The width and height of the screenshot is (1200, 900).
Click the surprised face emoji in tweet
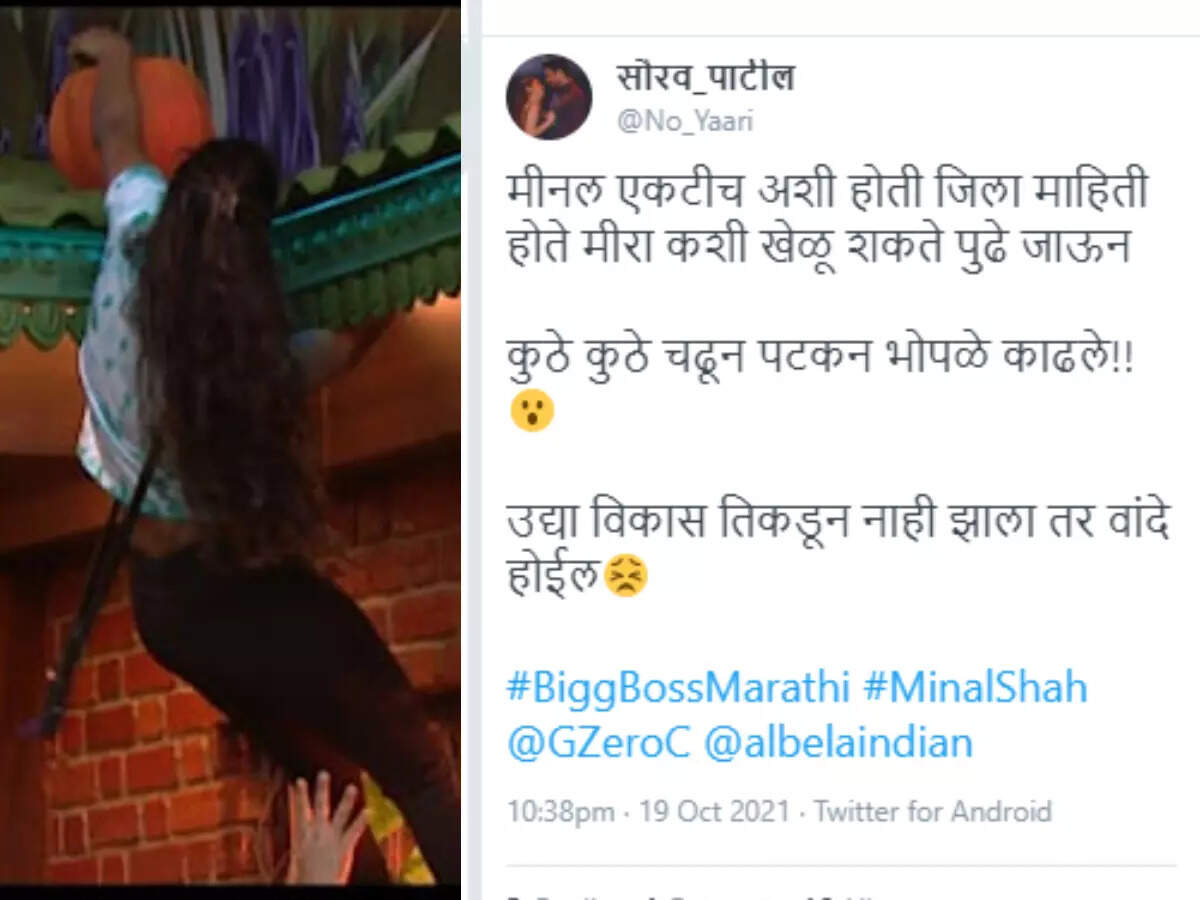[532, 409]
